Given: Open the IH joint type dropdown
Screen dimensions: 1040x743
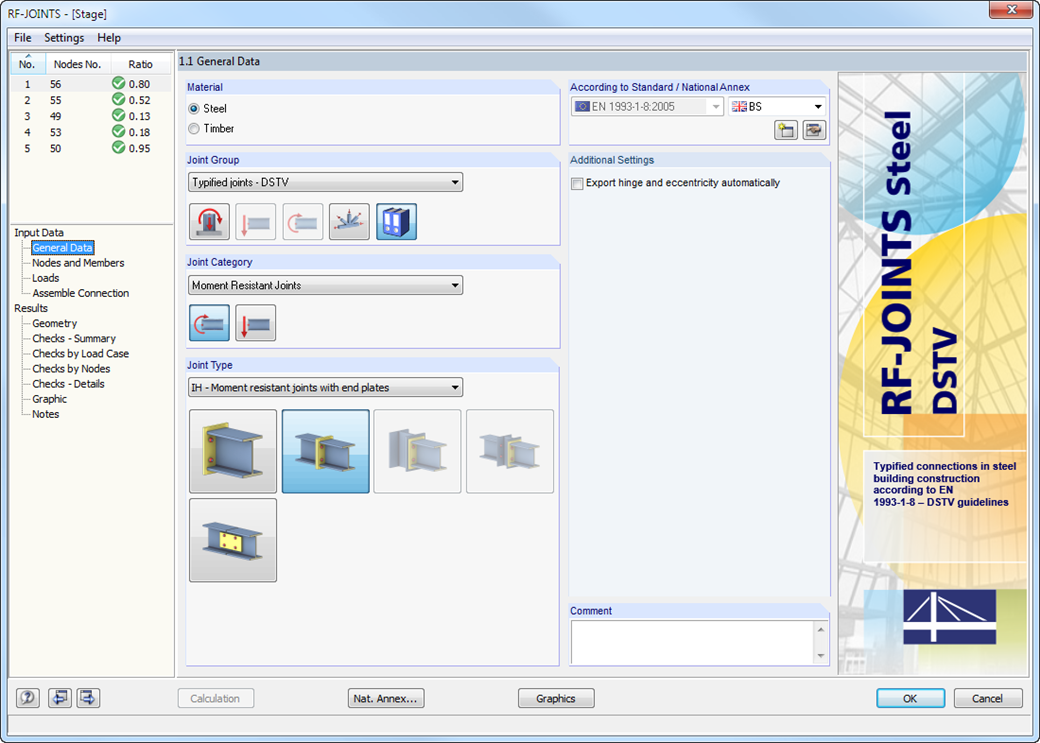Looking at the screenshot, I should (456, 387).
